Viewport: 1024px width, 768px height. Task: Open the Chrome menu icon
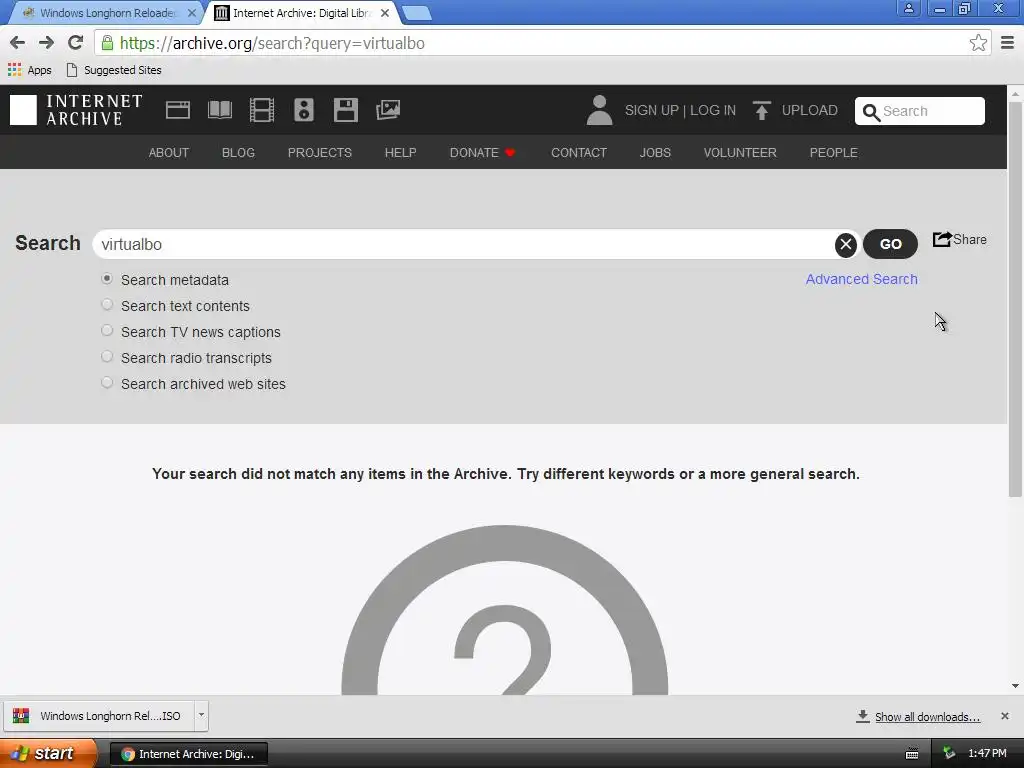click(1008, 43)
